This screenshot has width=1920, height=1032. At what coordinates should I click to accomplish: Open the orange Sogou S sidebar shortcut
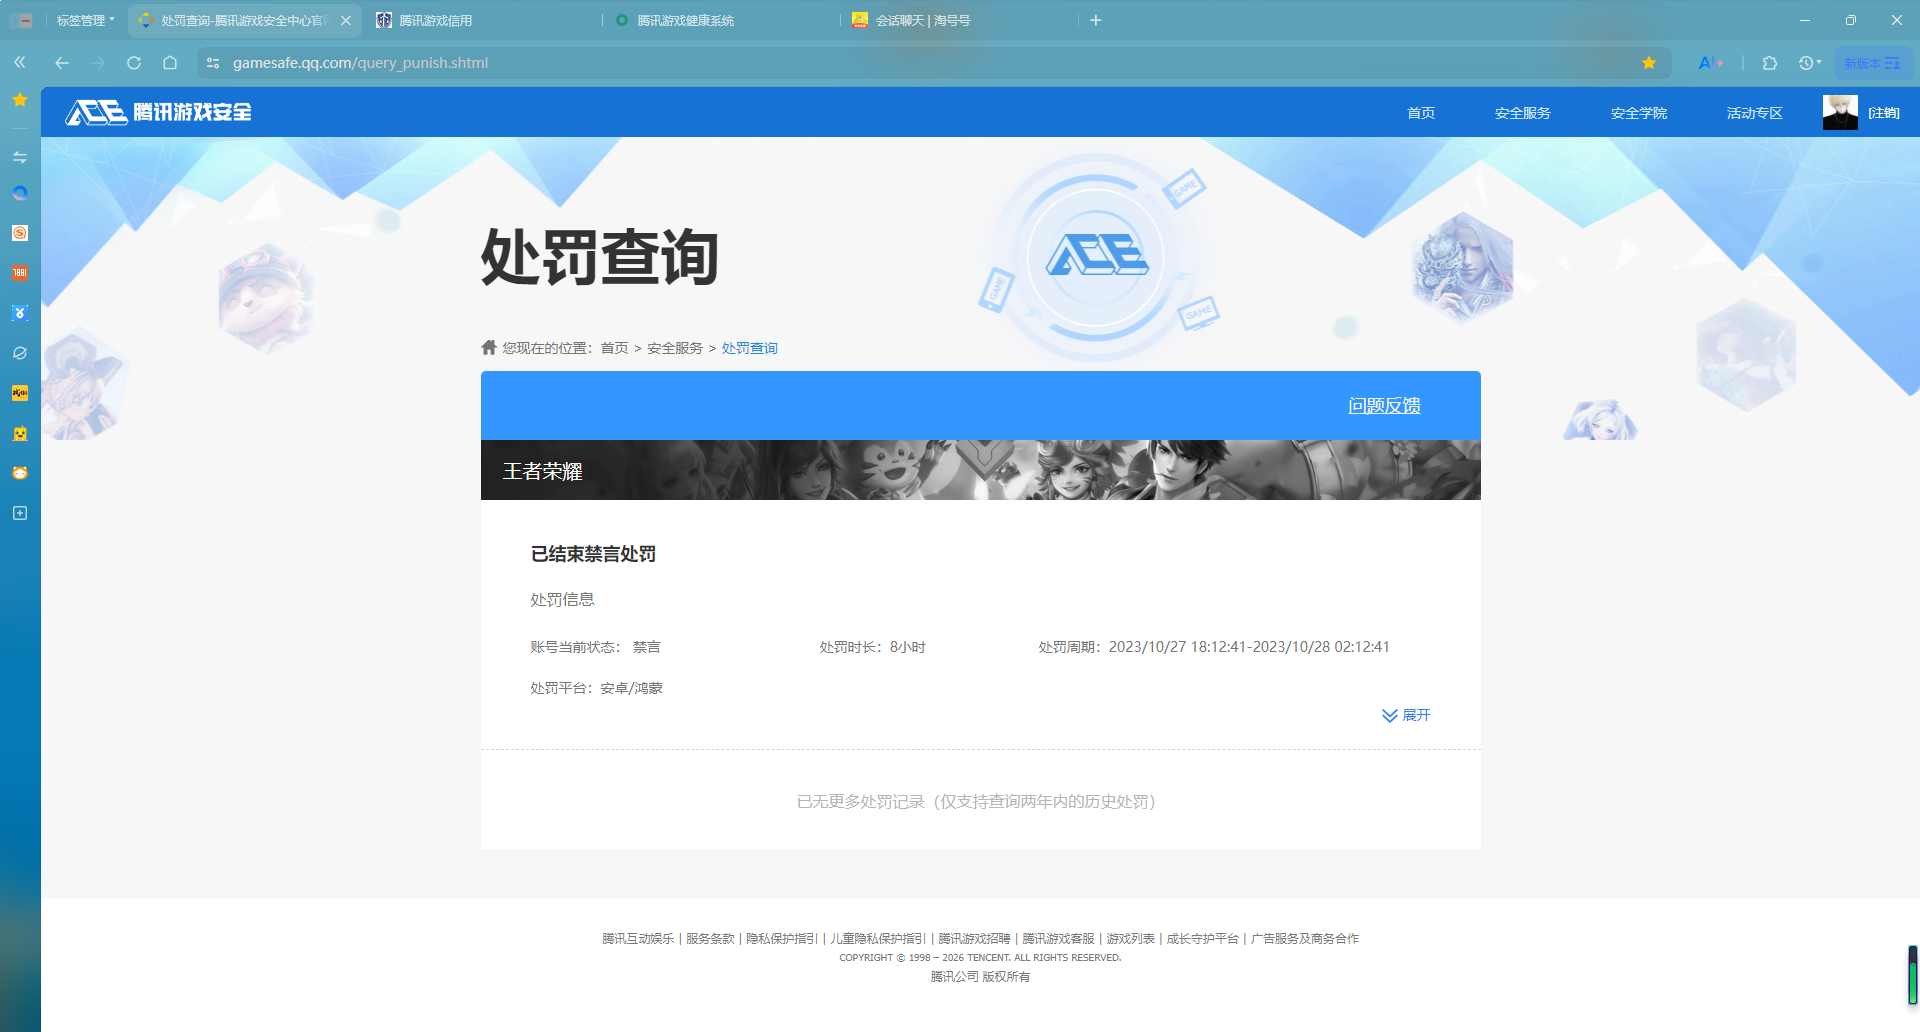click(20, 233)
